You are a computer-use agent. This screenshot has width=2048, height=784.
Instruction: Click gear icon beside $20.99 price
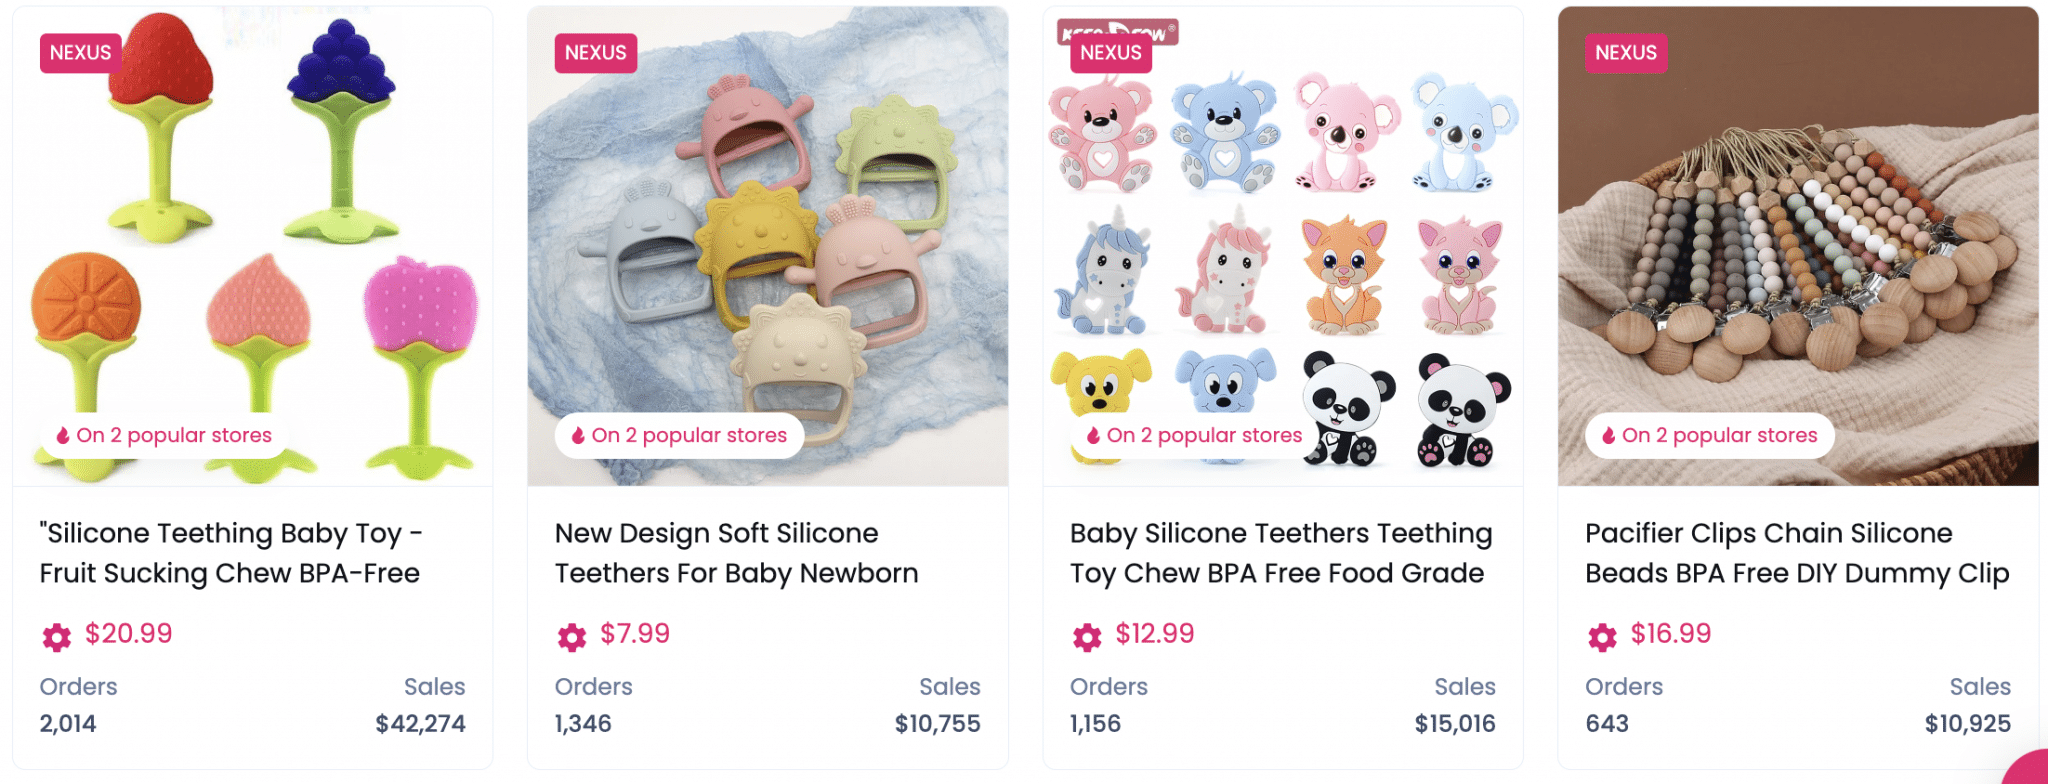pyautogui.click(x=57, y=636)
